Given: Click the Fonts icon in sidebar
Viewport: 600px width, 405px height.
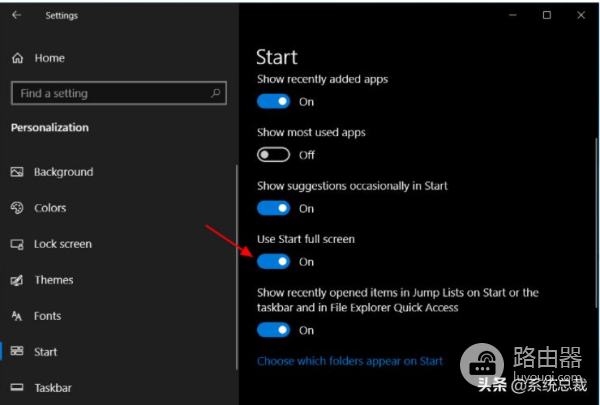Looking at the screenshot, I should point(17,316).
